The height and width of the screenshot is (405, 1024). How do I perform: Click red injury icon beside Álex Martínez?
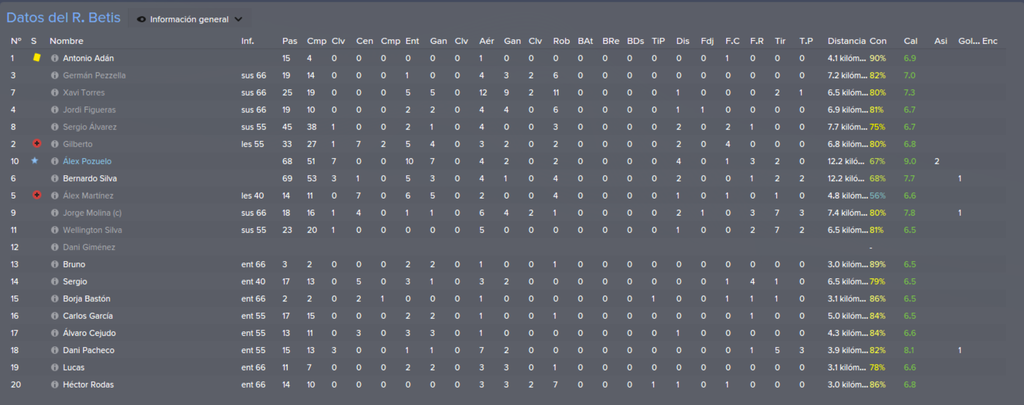37,195
